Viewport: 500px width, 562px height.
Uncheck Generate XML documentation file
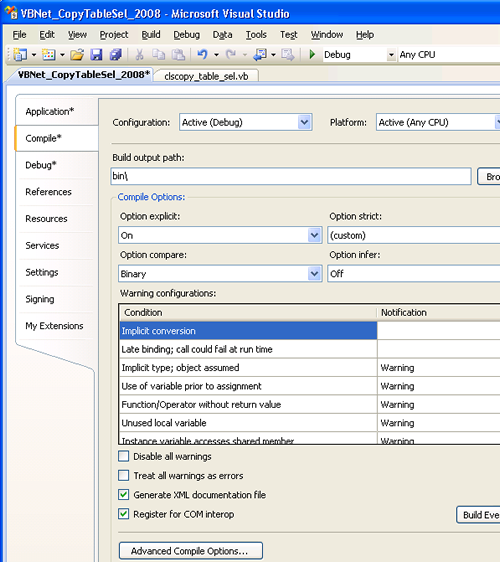coord(123,495)
